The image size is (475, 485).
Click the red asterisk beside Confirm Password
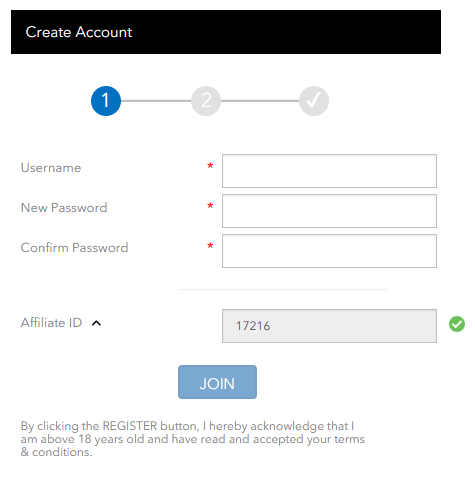(x=210, y=246)
